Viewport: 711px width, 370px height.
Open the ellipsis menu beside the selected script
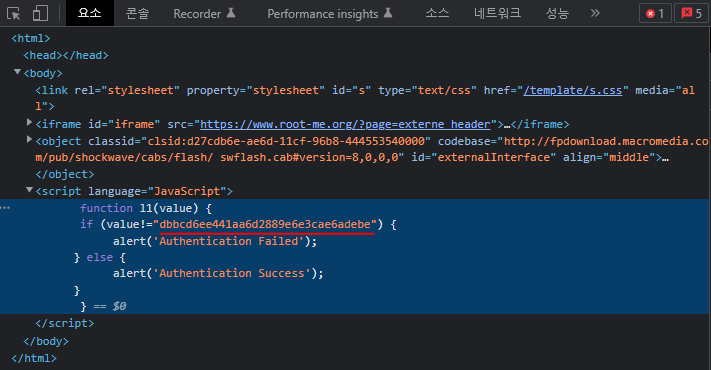(x=5, y=208)
